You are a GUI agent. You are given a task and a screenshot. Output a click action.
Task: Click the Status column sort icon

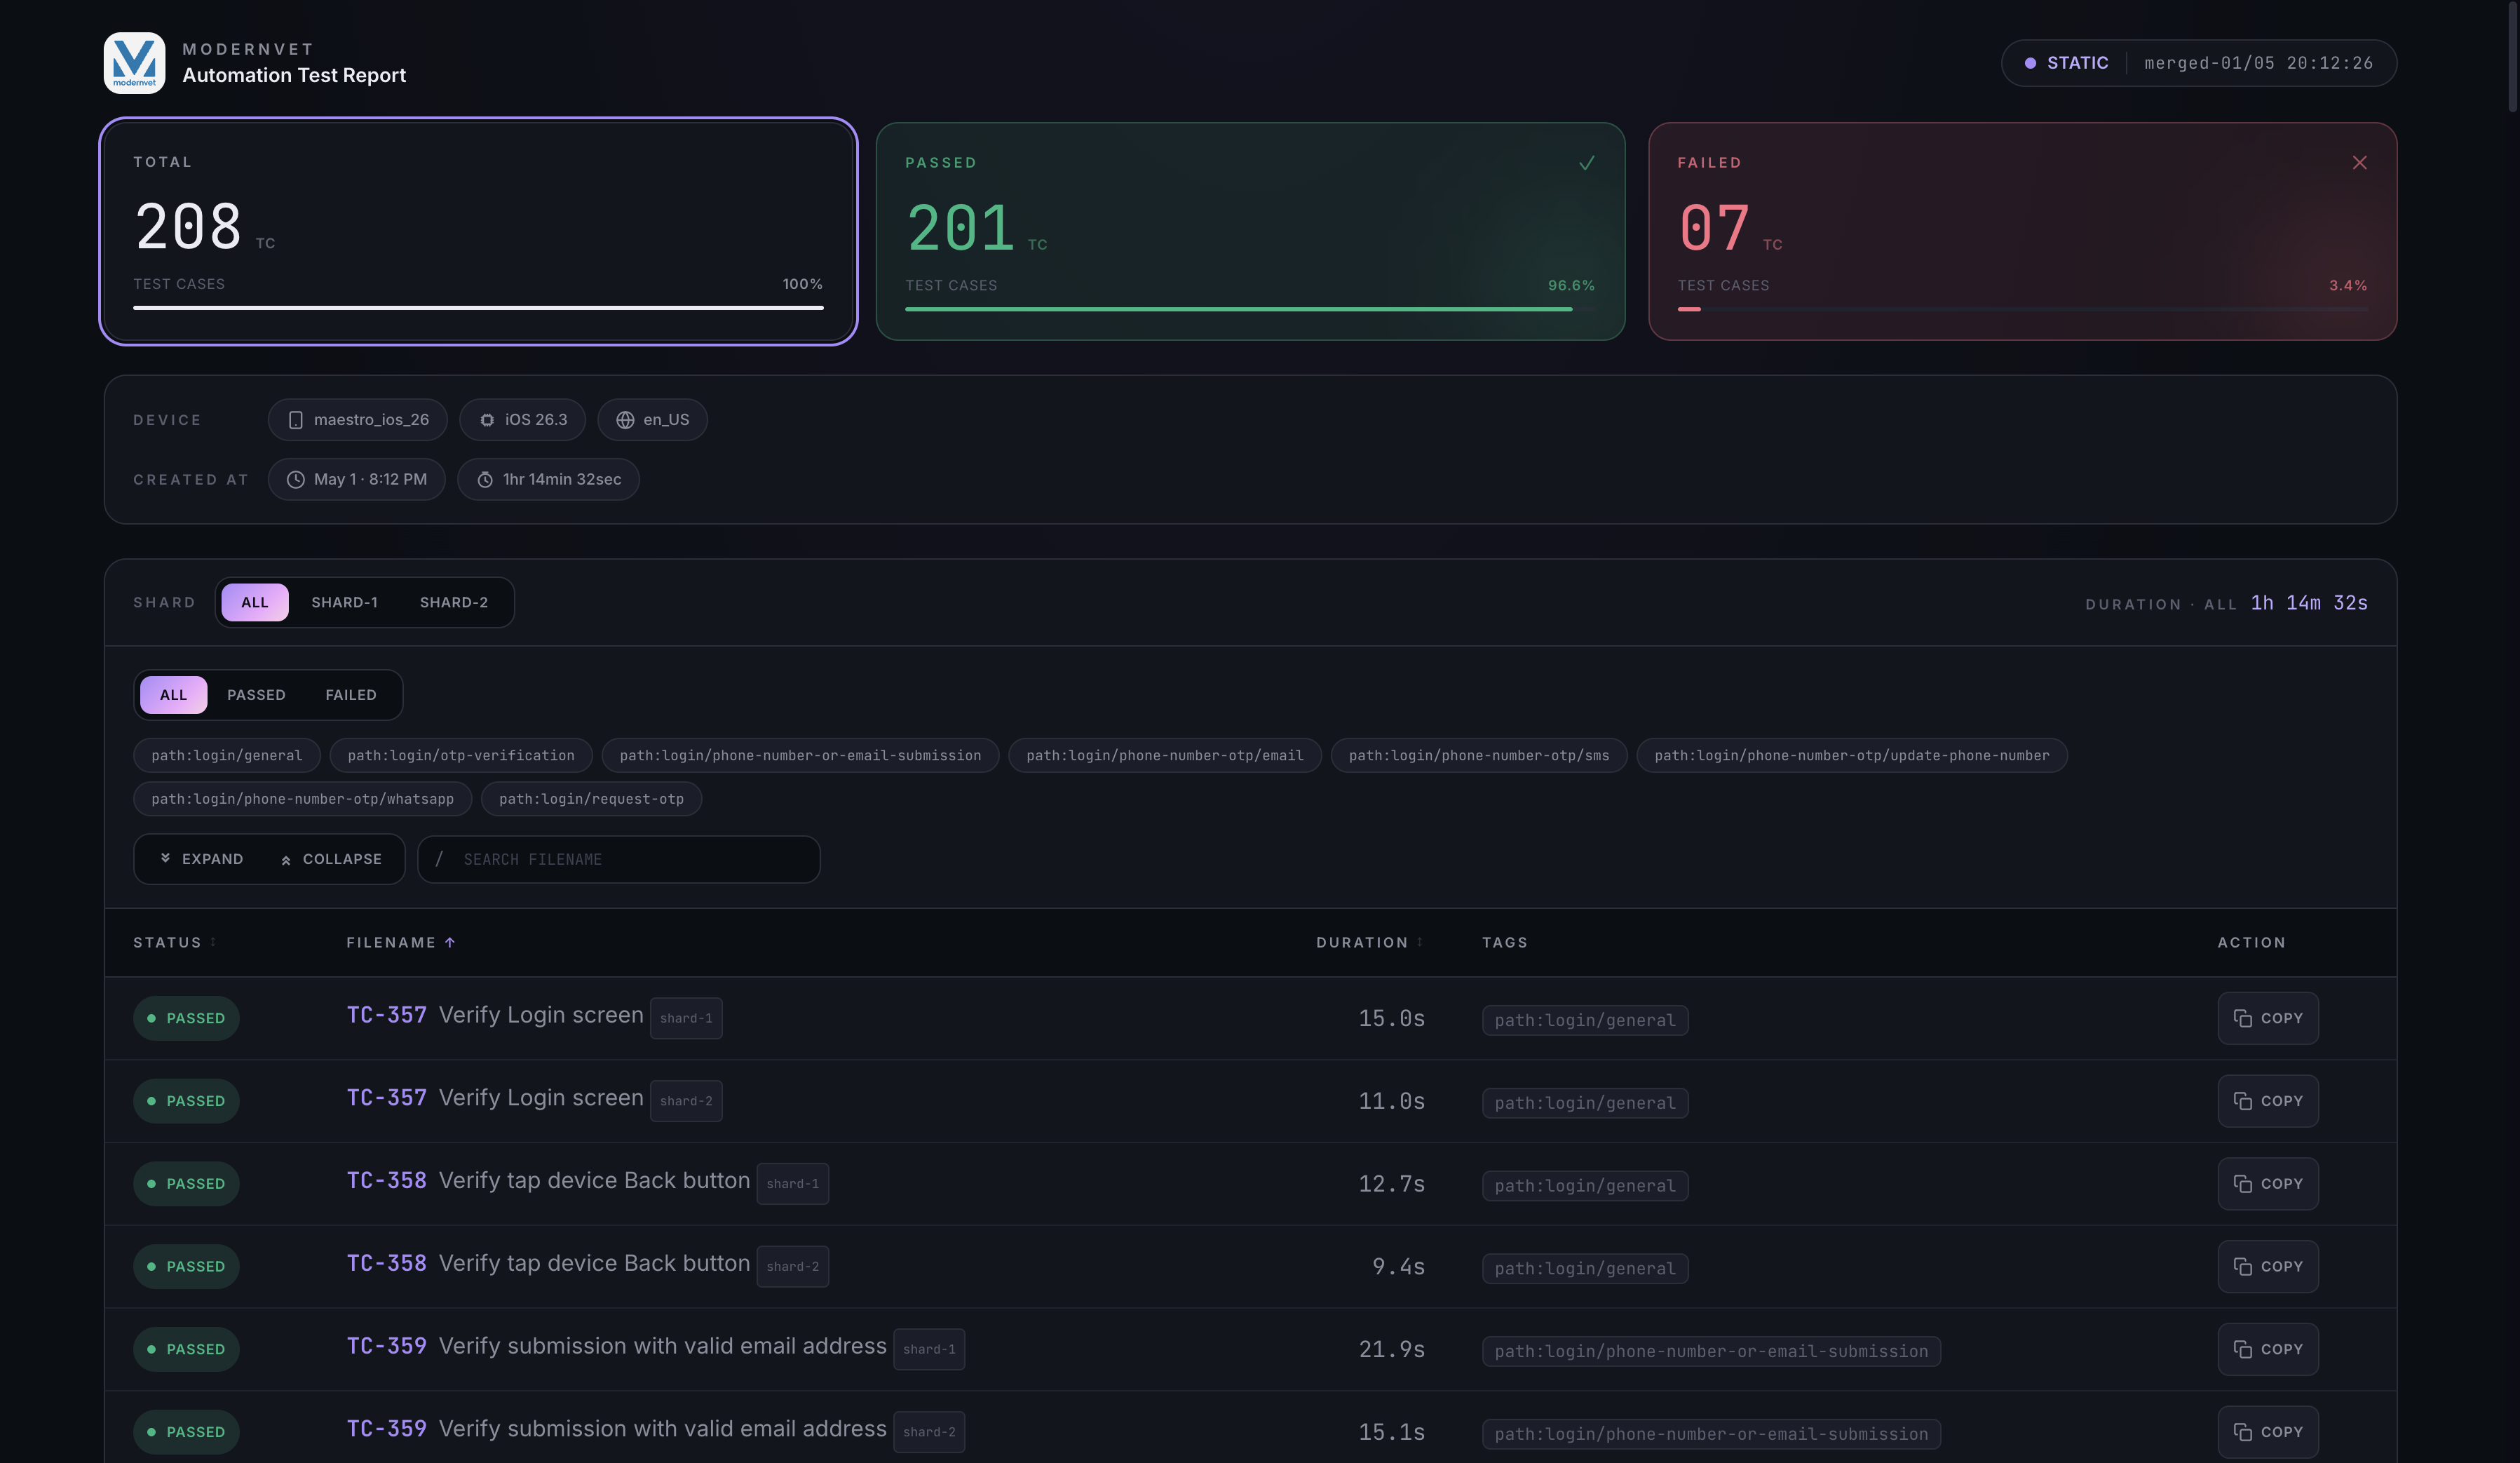click(213, 942)
